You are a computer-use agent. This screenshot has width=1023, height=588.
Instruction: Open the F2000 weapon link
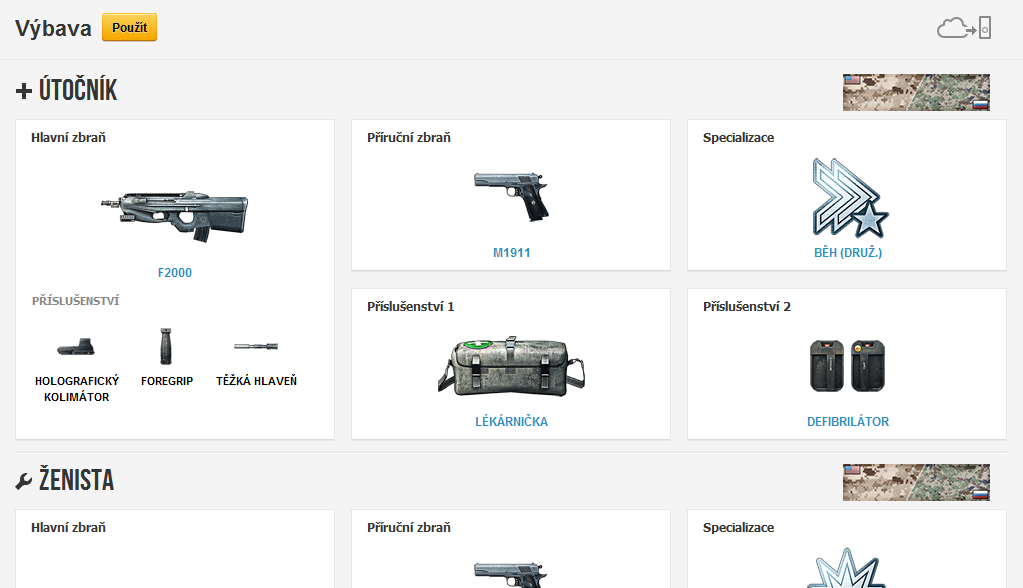pyautogui.click(x=175, y=273)
